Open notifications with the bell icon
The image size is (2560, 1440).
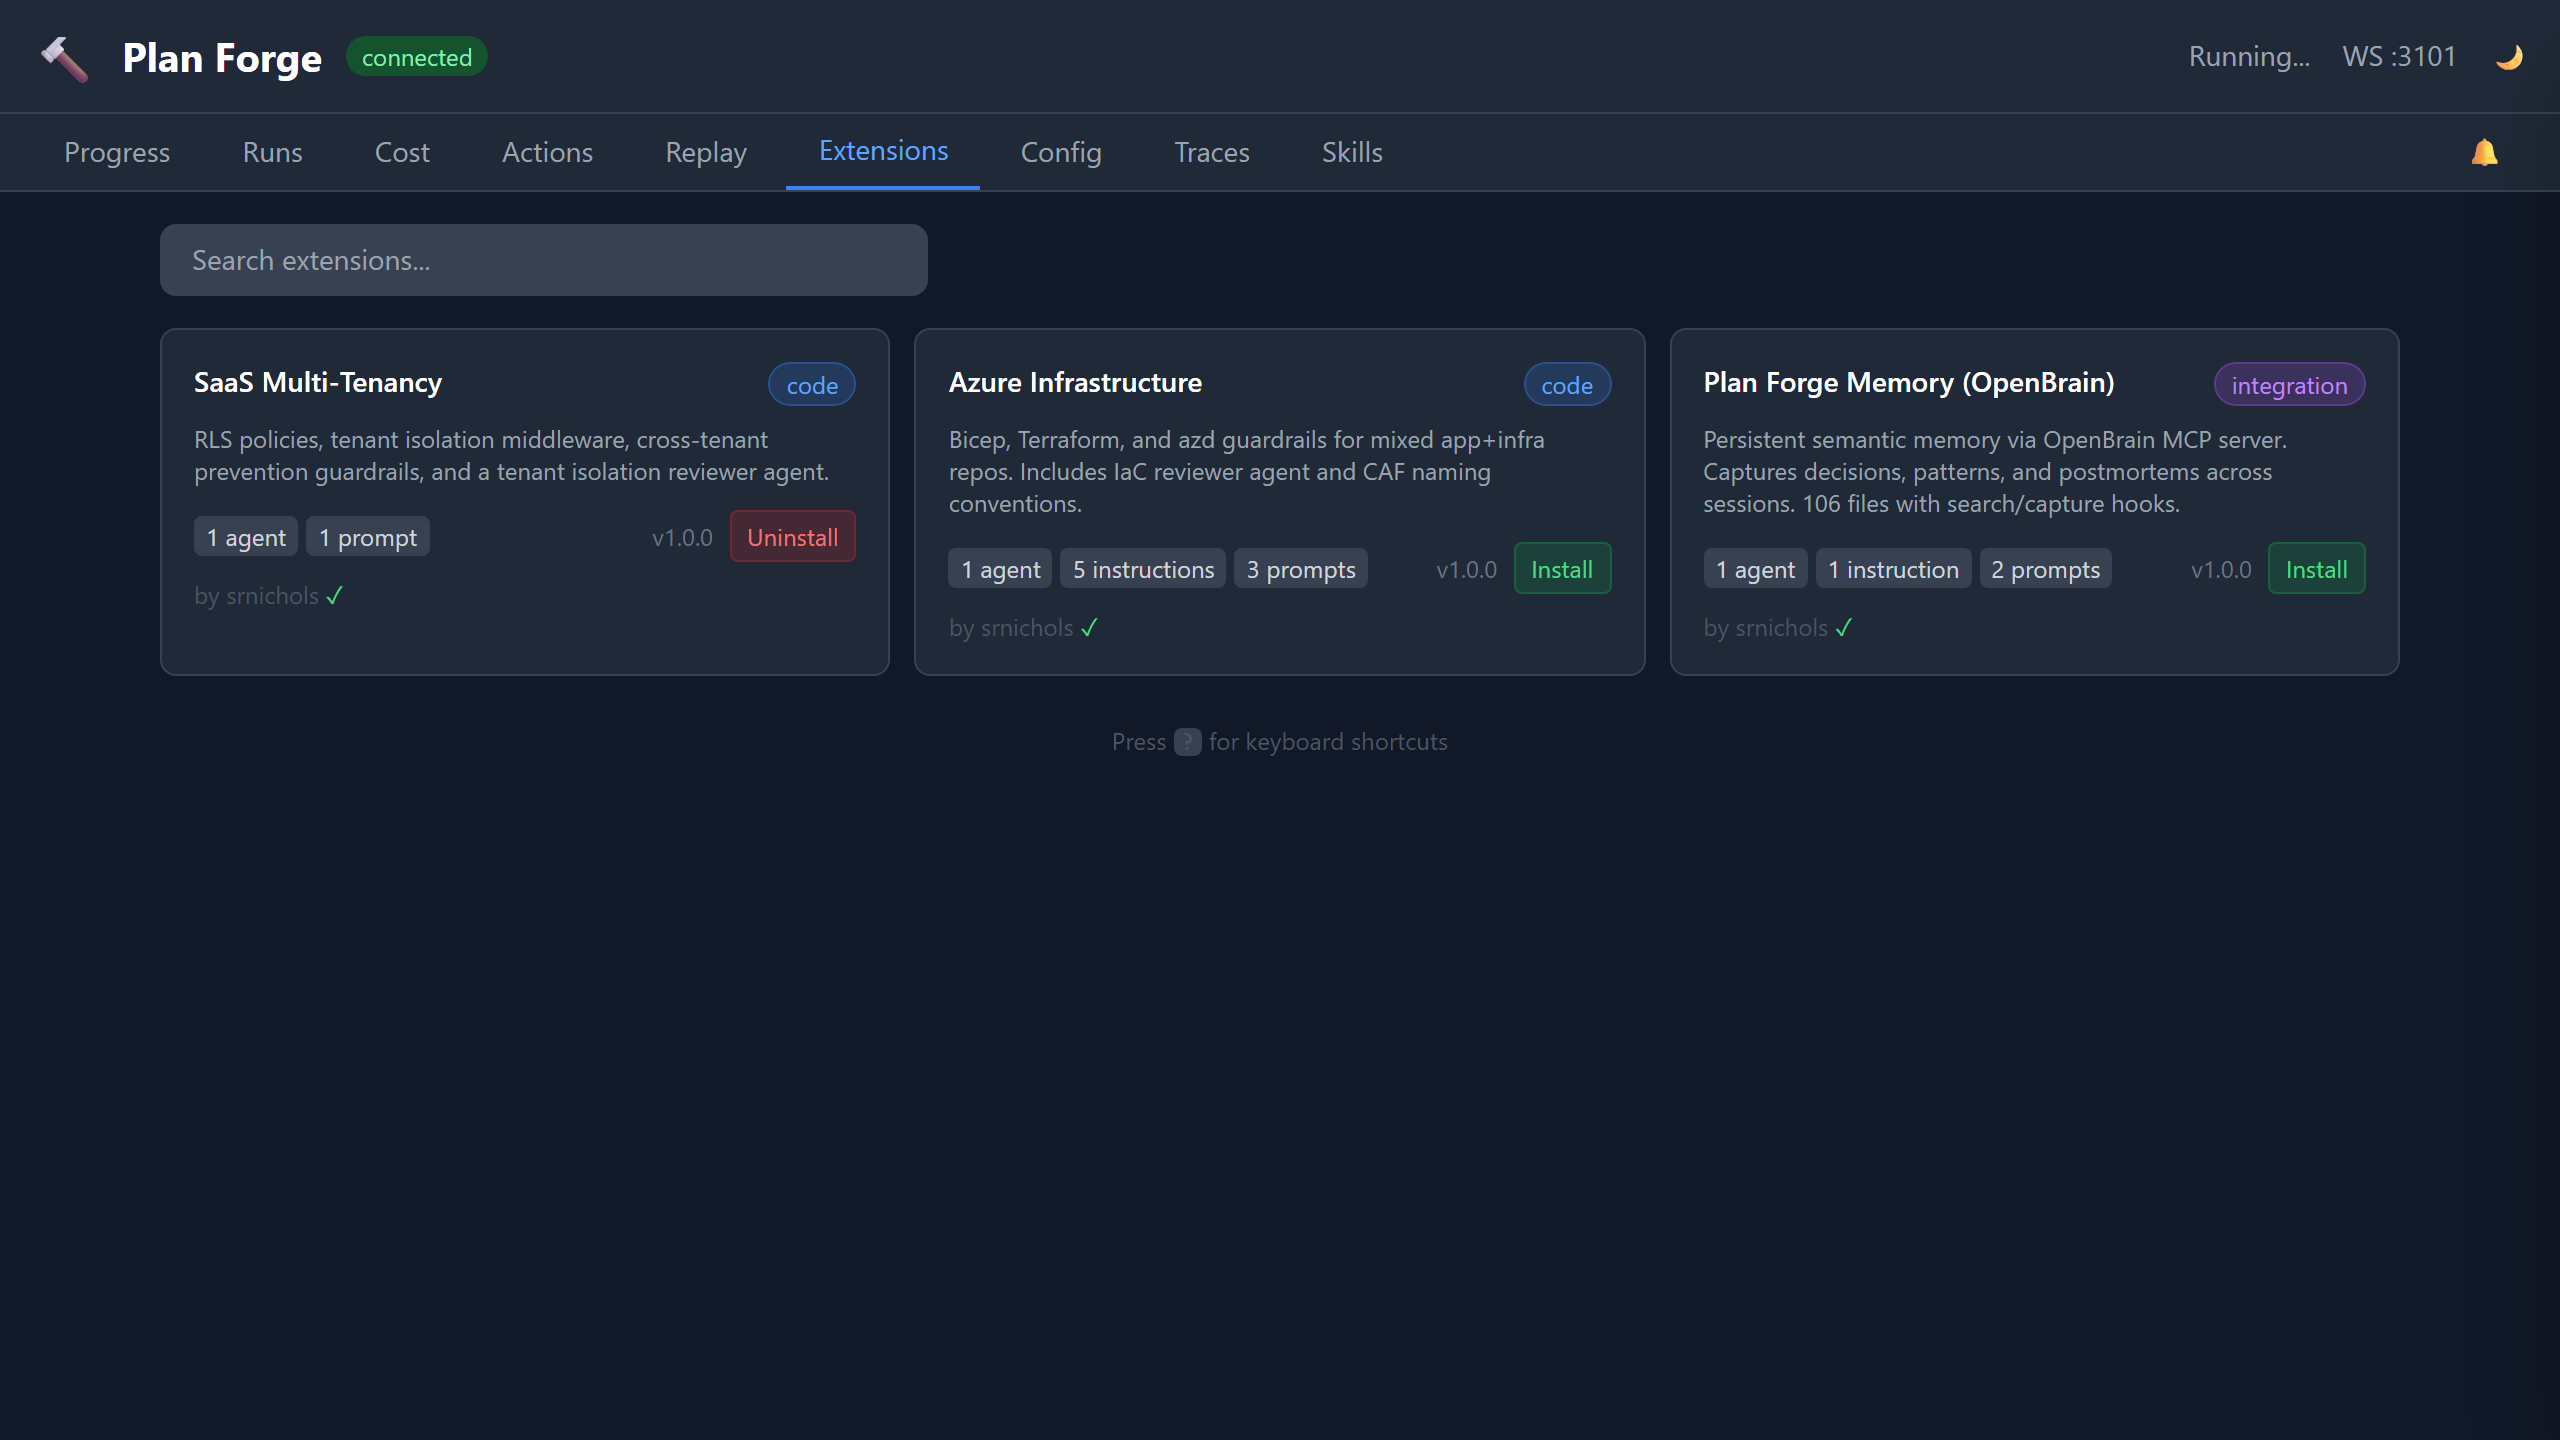(x=2484, y=152)
